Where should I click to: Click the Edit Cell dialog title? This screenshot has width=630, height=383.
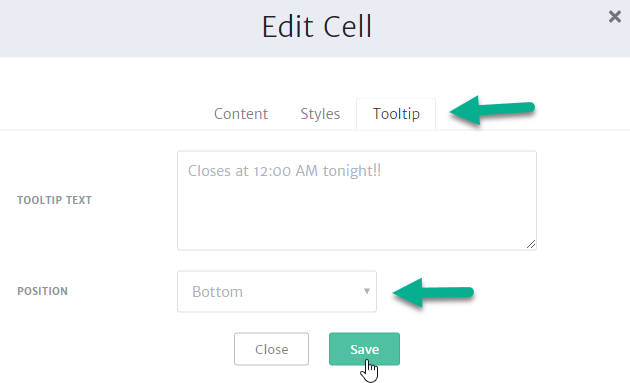317,27
